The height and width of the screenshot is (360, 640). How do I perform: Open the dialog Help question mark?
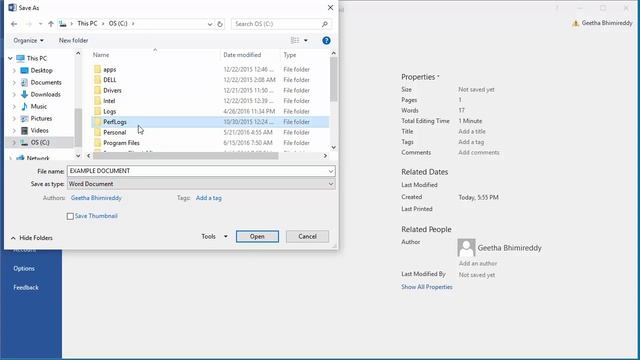pyautogui.click(x=326, y=40)
